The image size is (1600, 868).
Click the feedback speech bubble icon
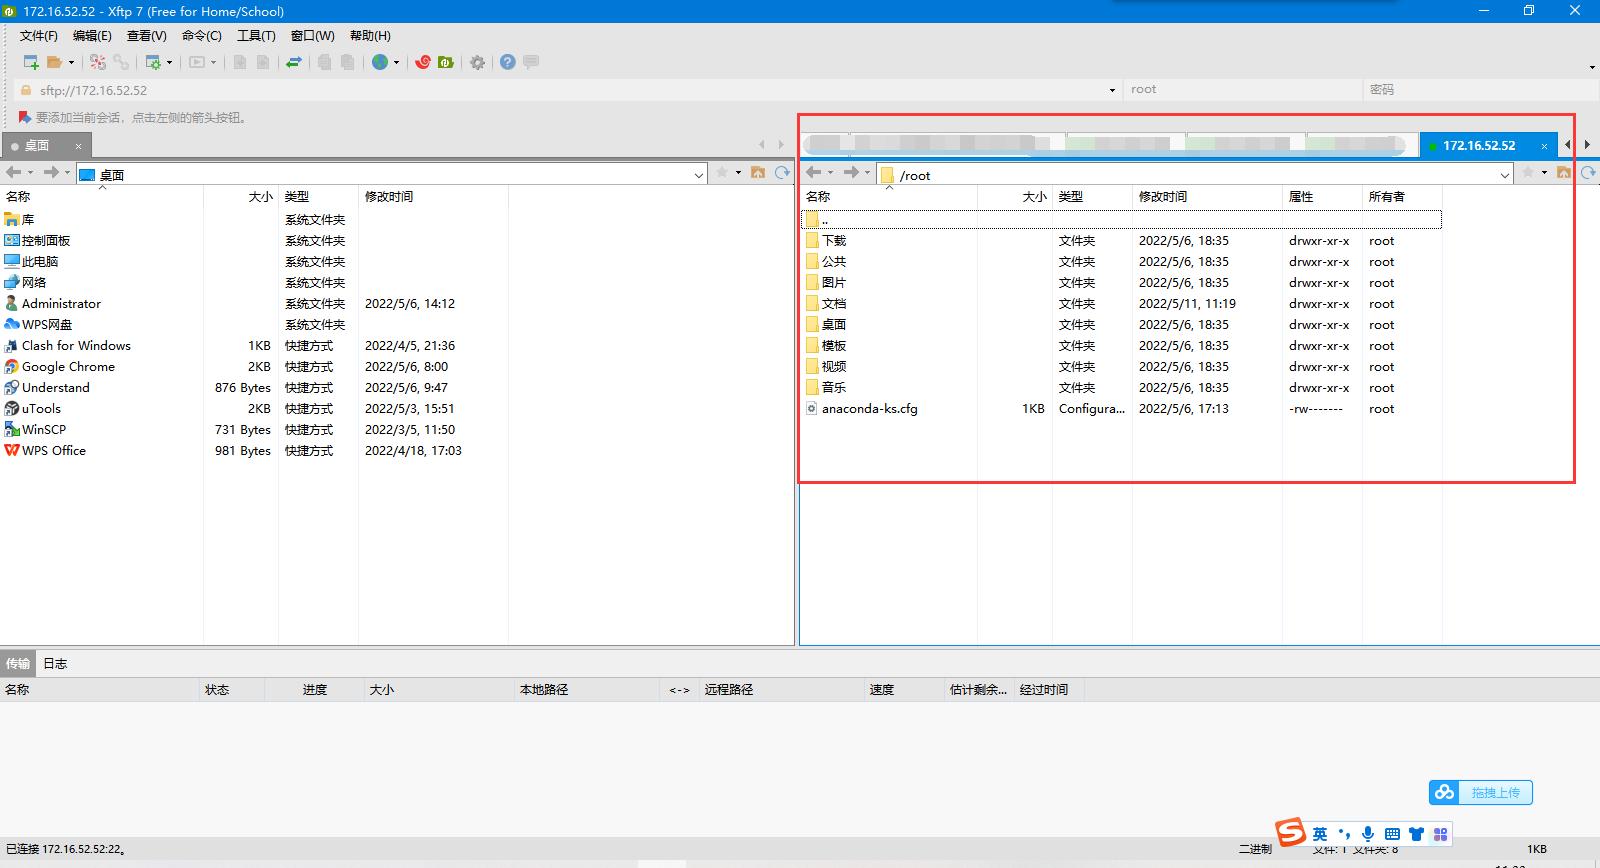pos(531,62)
